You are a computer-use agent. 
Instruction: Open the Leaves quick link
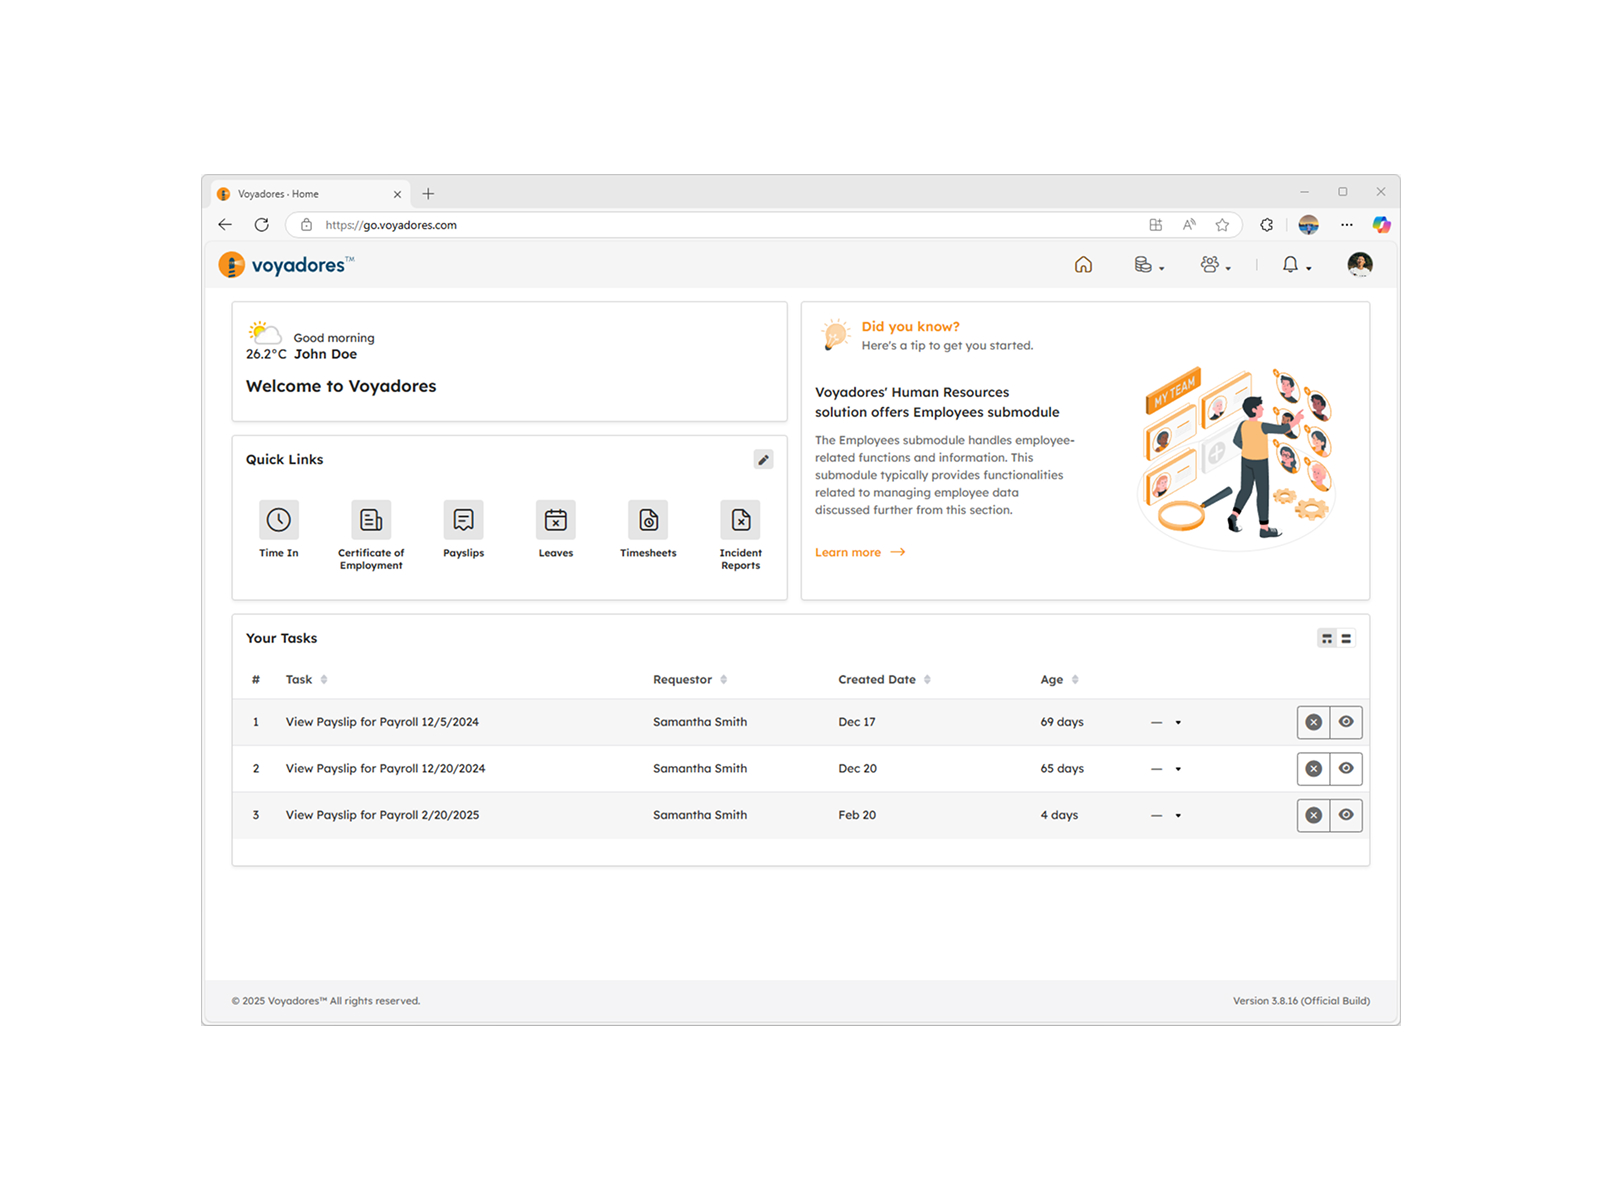tap(556, 529)
